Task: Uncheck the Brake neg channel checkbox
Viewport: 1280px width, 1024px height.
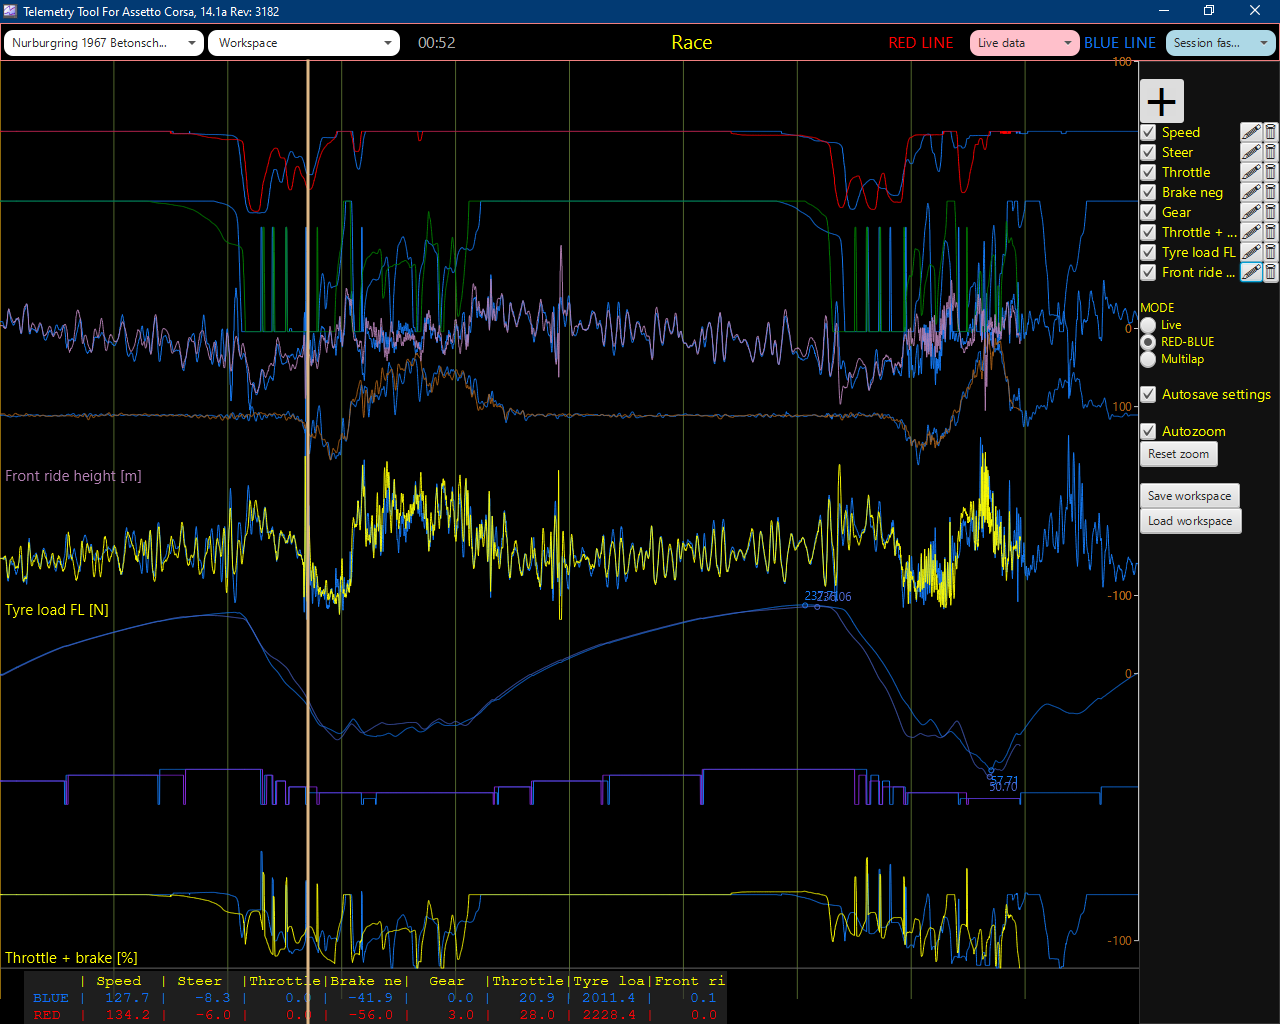Action: point(1148,192)
